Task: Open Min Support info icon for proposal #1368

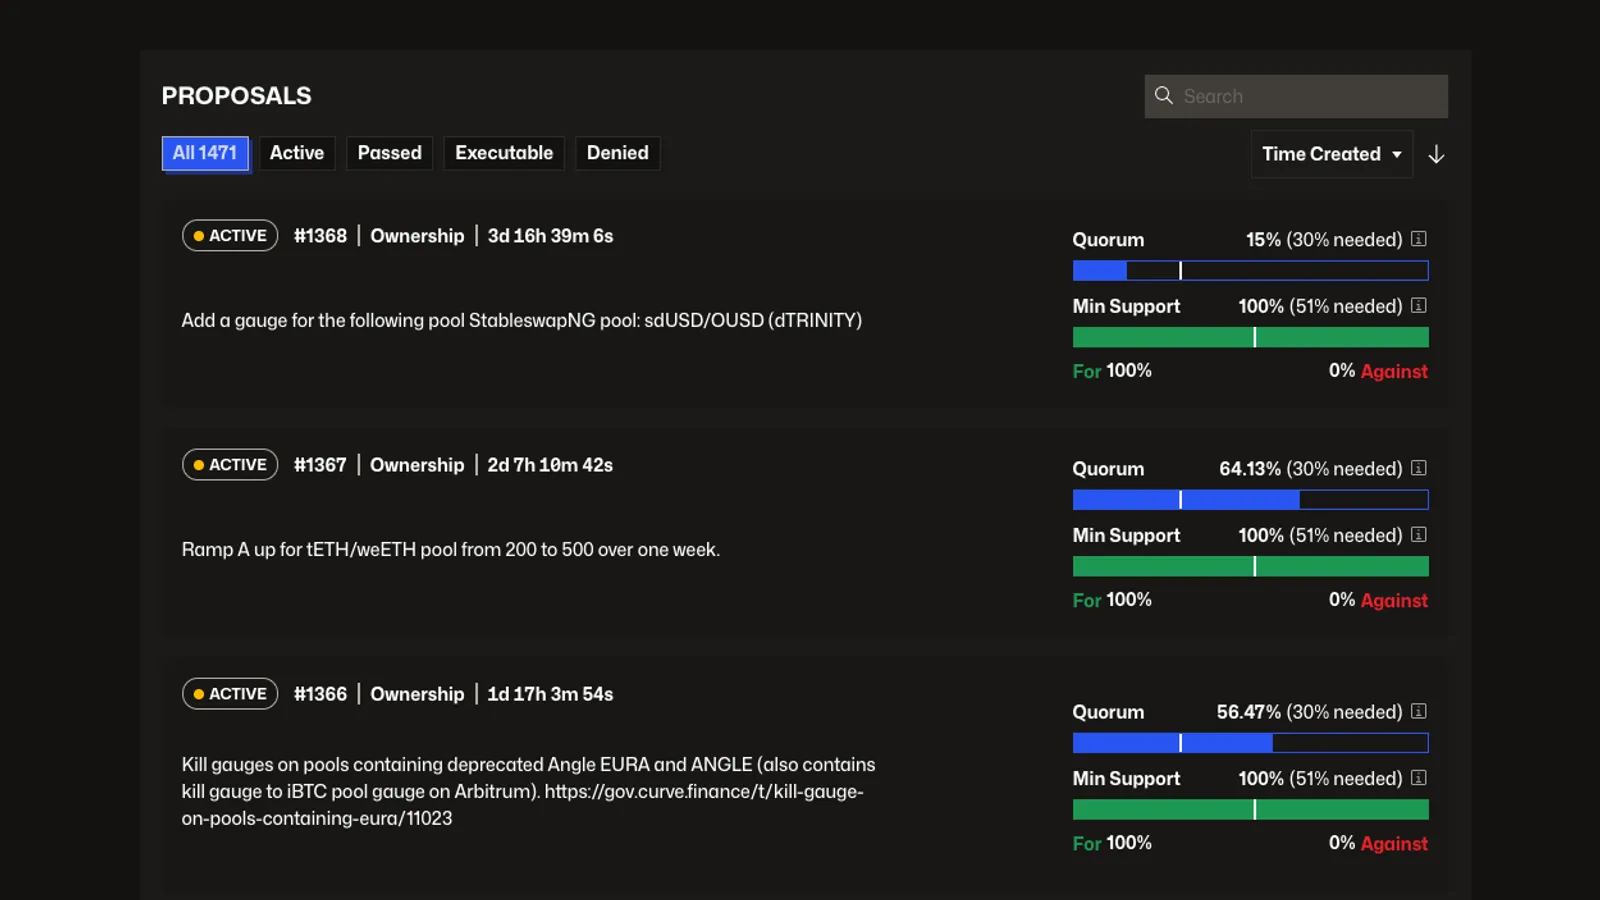Action: click(x=1419, y=306)
